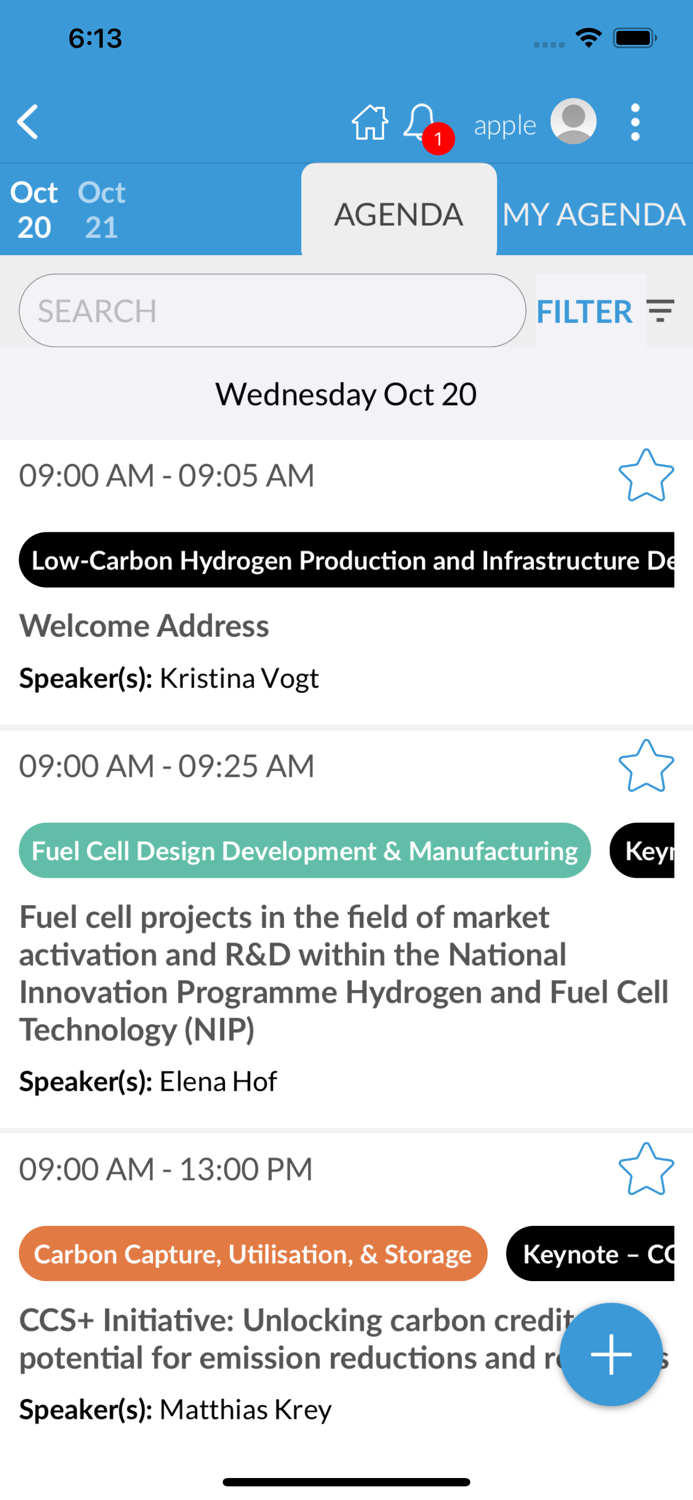Tap the back arrow to go back

27,121
